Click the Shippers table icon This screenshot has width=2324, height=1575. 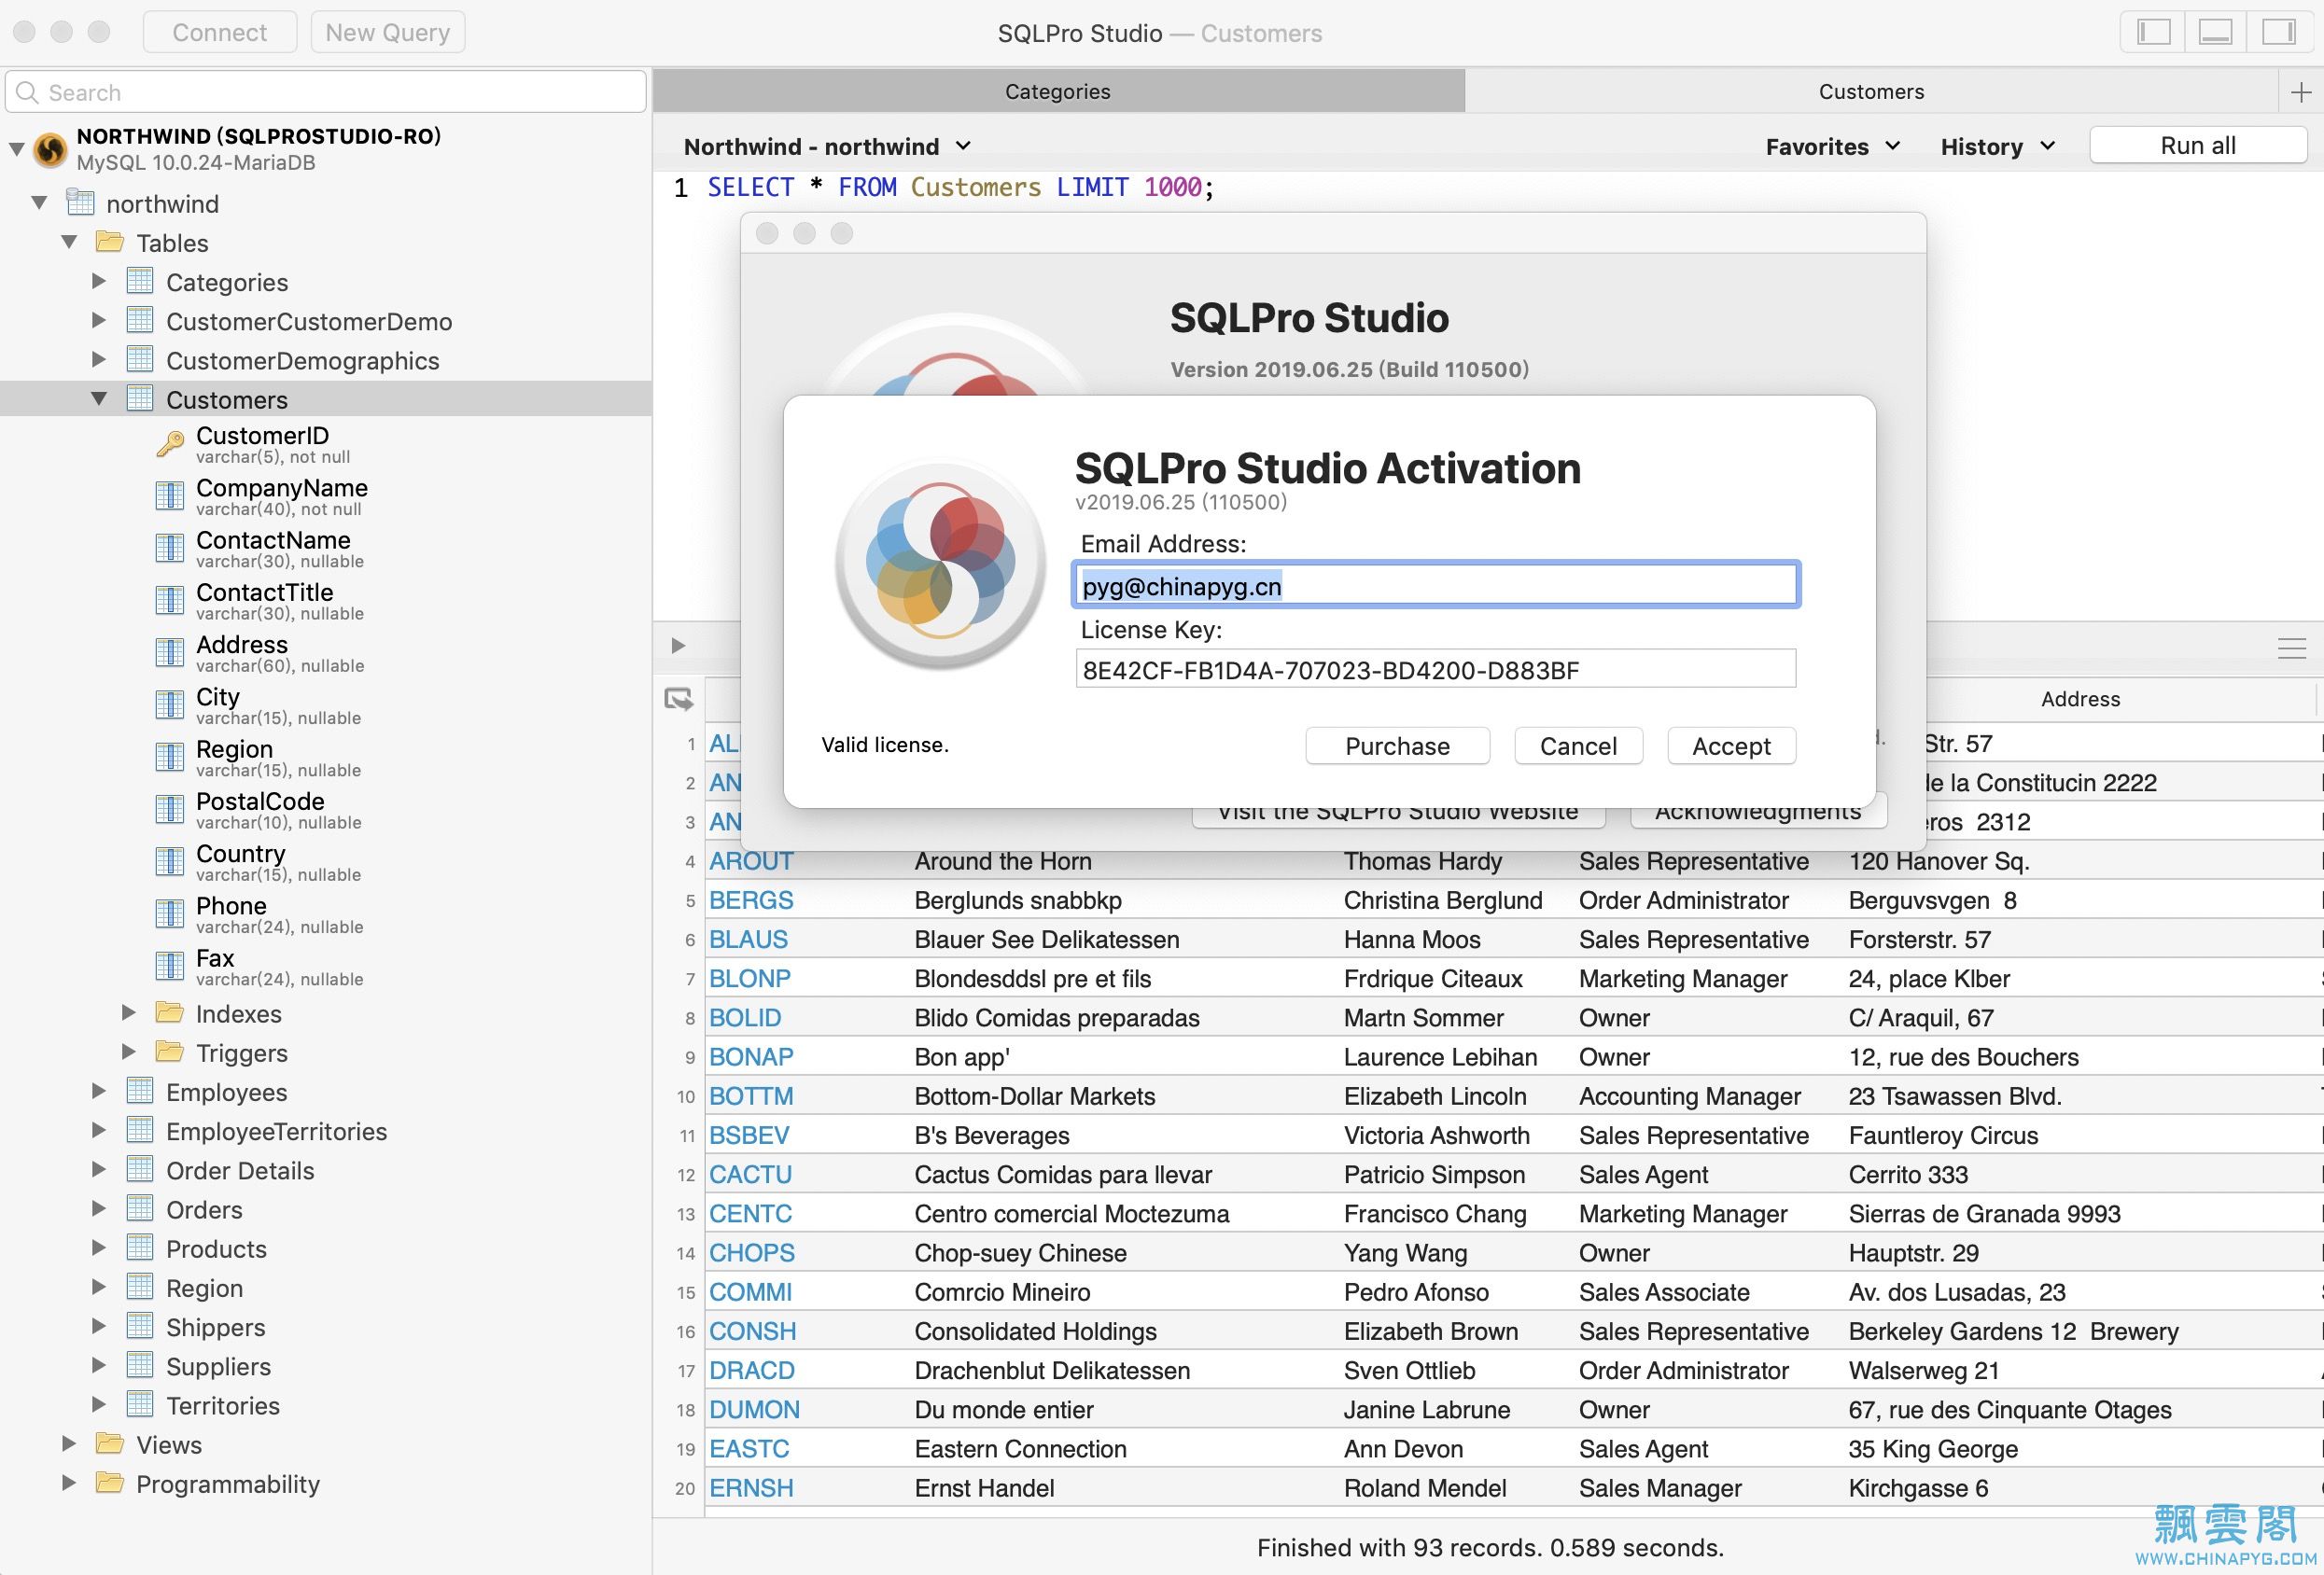coord(140,1326)
